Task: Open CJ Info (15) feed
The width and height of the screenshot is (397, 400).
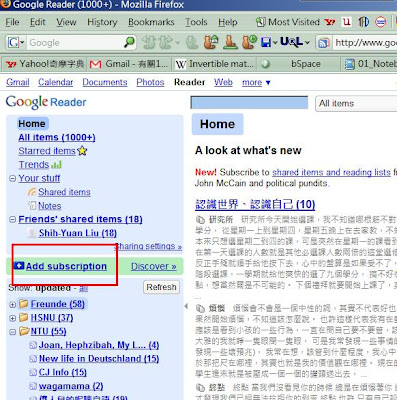Action: (63, 372)
